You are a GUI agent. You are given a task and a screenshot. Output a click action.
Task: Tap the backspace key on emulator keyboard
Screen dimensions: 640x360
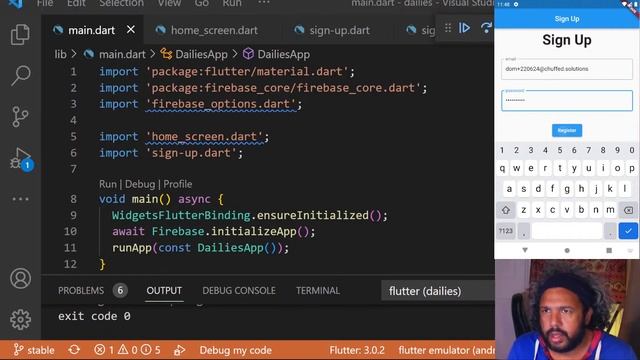coord(629,210)
